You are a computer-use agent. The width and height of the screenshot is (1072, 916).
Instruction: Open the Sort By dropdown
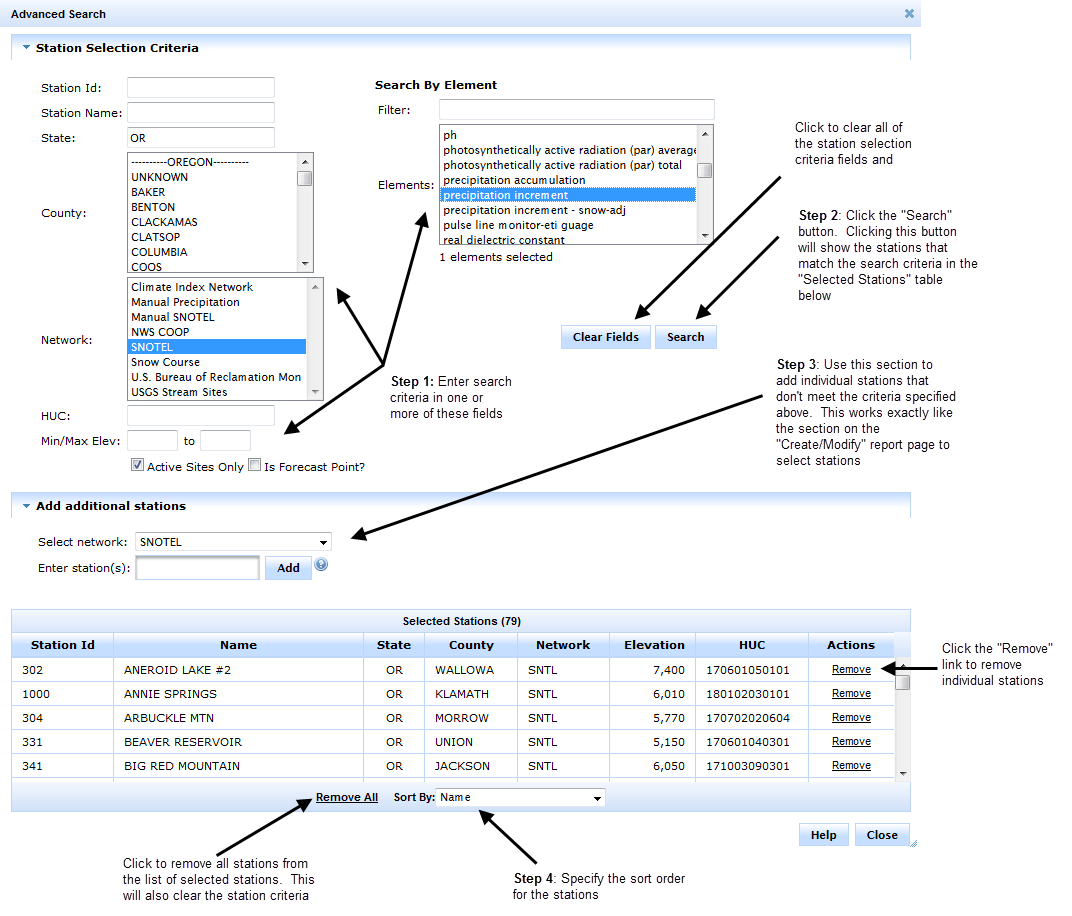[521, 798]
